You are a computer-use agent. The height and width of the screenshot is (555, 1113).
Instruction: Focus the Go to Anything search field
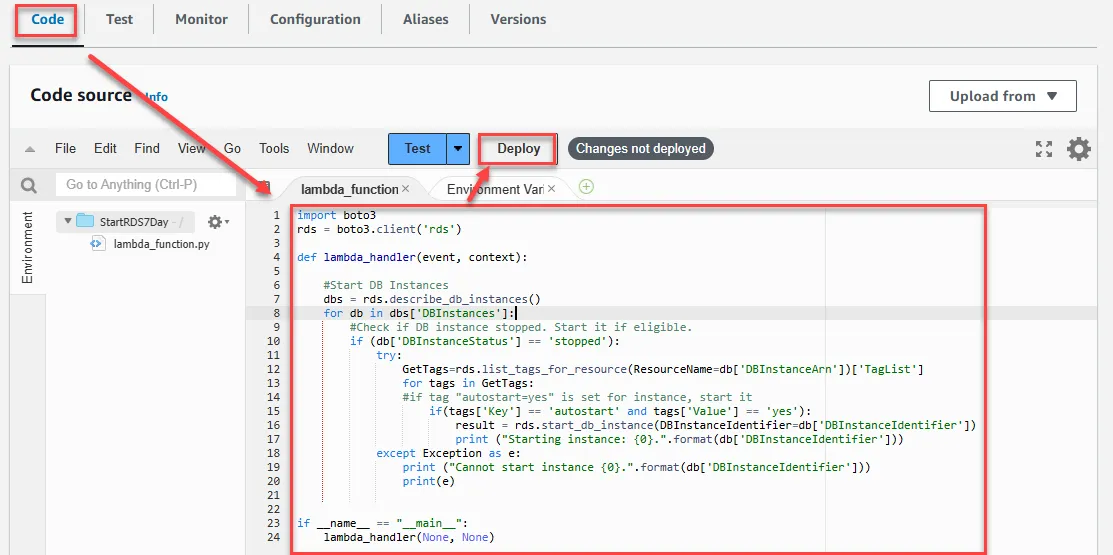[x=146, y=185]
